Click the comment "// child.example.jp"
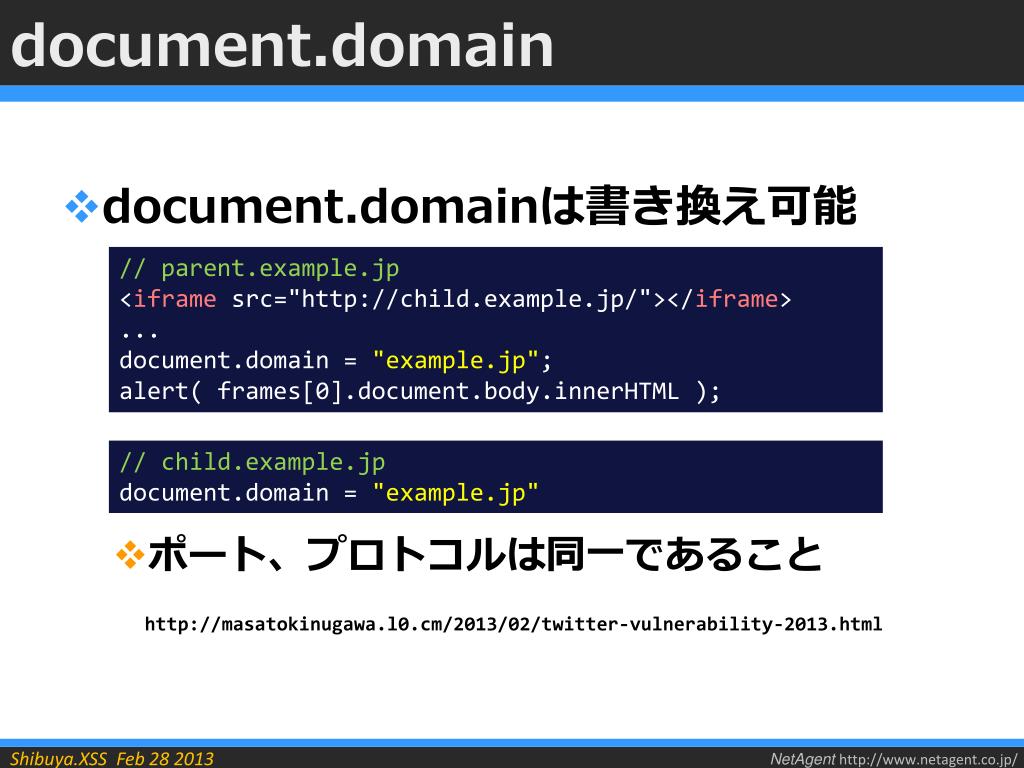Image resolution: width=1024 pixels, height=768 pixels. pos(252,462)
